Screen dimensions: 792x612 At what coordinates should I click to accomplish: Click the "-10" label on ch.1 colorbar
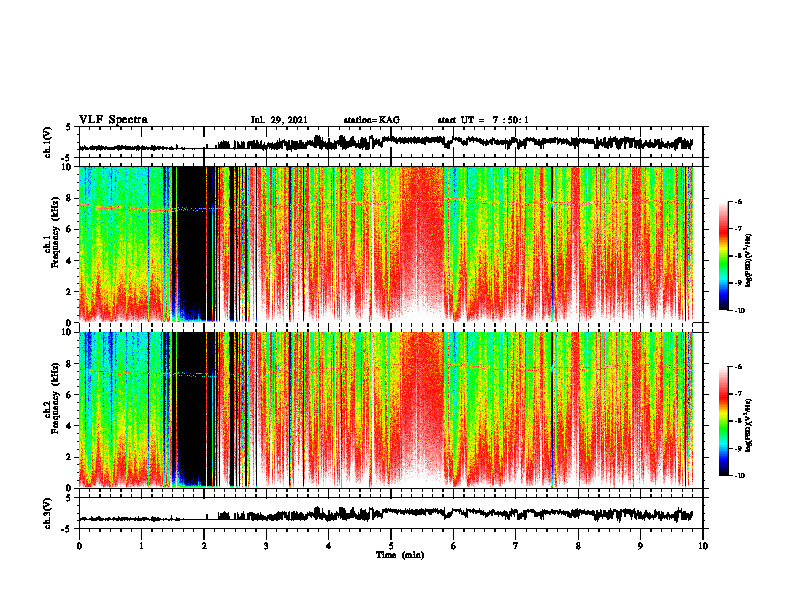[x=741, y=311]
